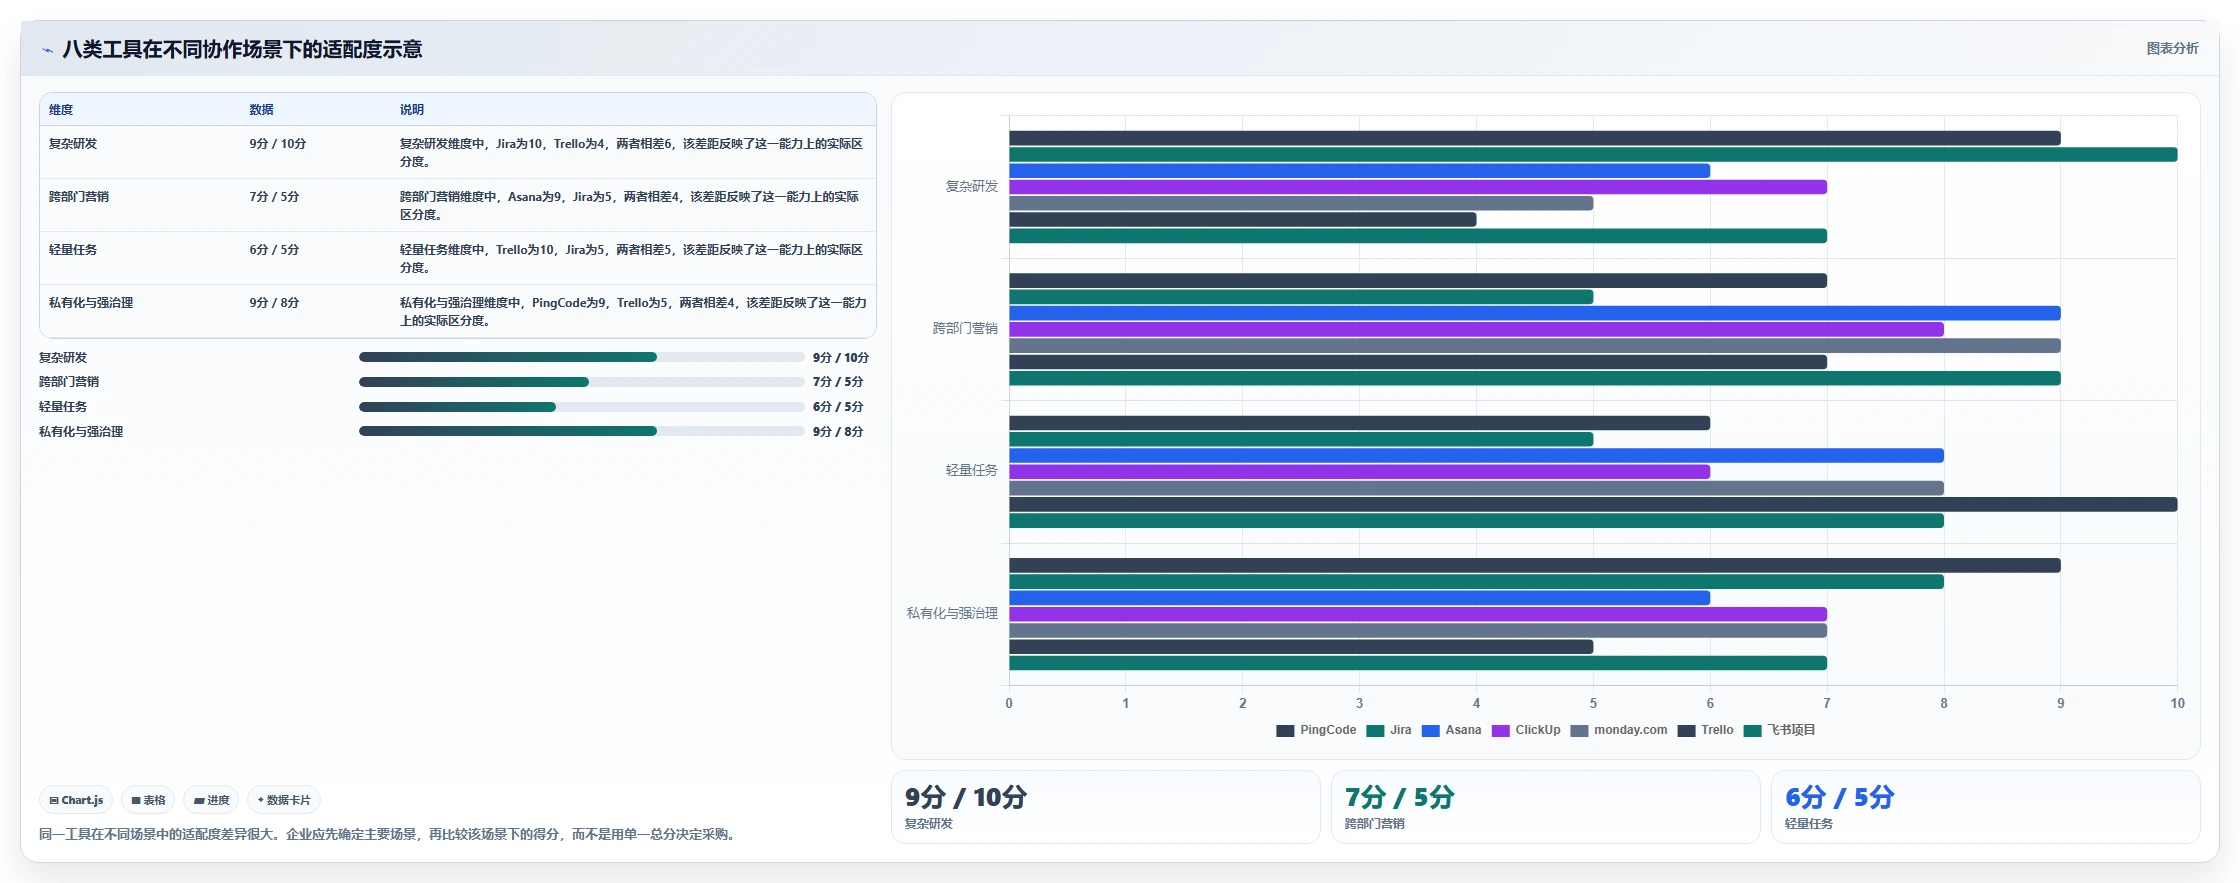Toggle the Trello legend item

[x=1705, y=730]
